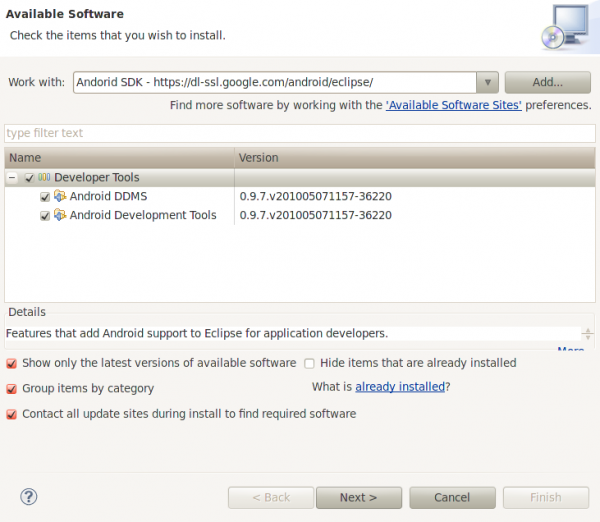Click the Android Development Tools feature icon

[60, 215]
